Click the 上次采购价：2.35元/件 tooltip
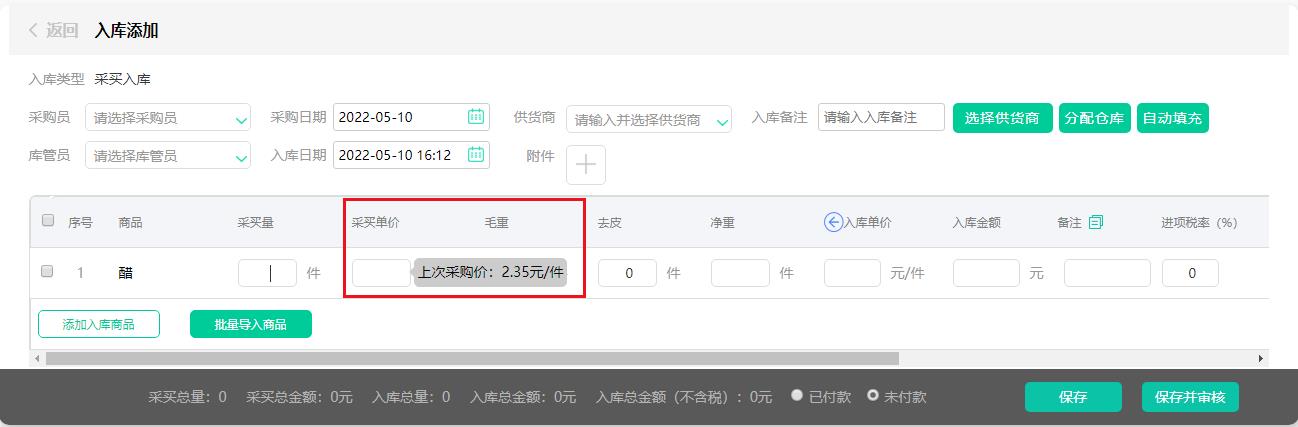This screenshot has width=1298, height=427. pyautogui.click(x=491, y=272)
